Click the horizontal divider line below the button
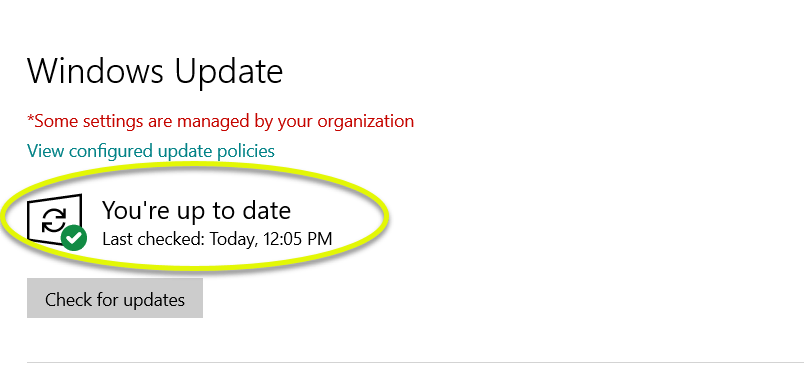The height and width of the screenshot is (380, 804). pos(415,363)
